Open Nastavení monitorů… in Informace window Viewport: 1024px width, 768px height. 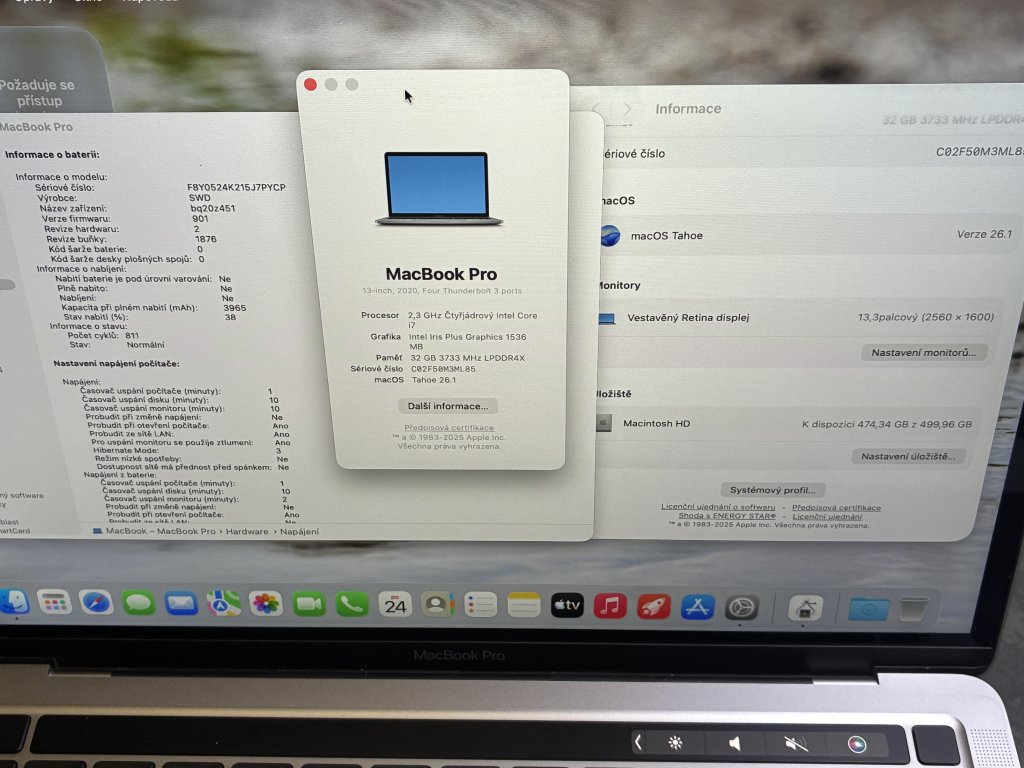click(923, 353)
